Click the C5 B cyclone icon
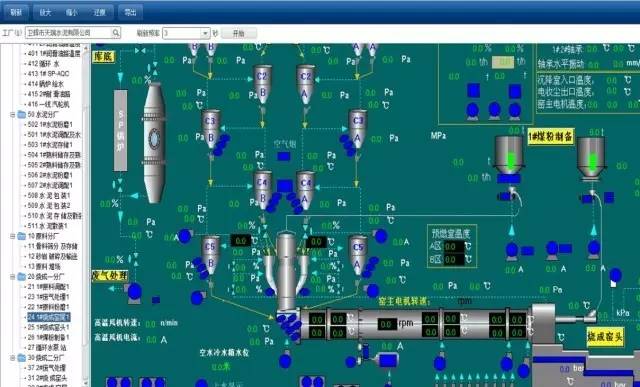 point(211,255)
